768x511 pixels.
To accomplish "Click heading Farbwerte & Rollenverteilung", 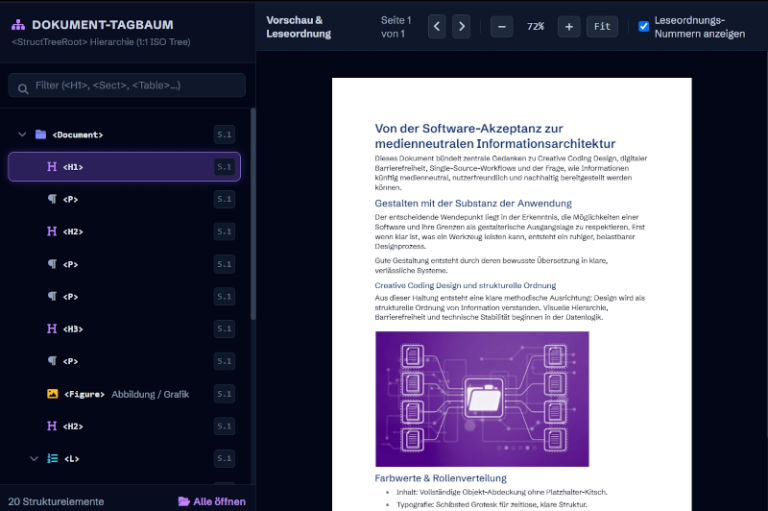I will 441,478.
